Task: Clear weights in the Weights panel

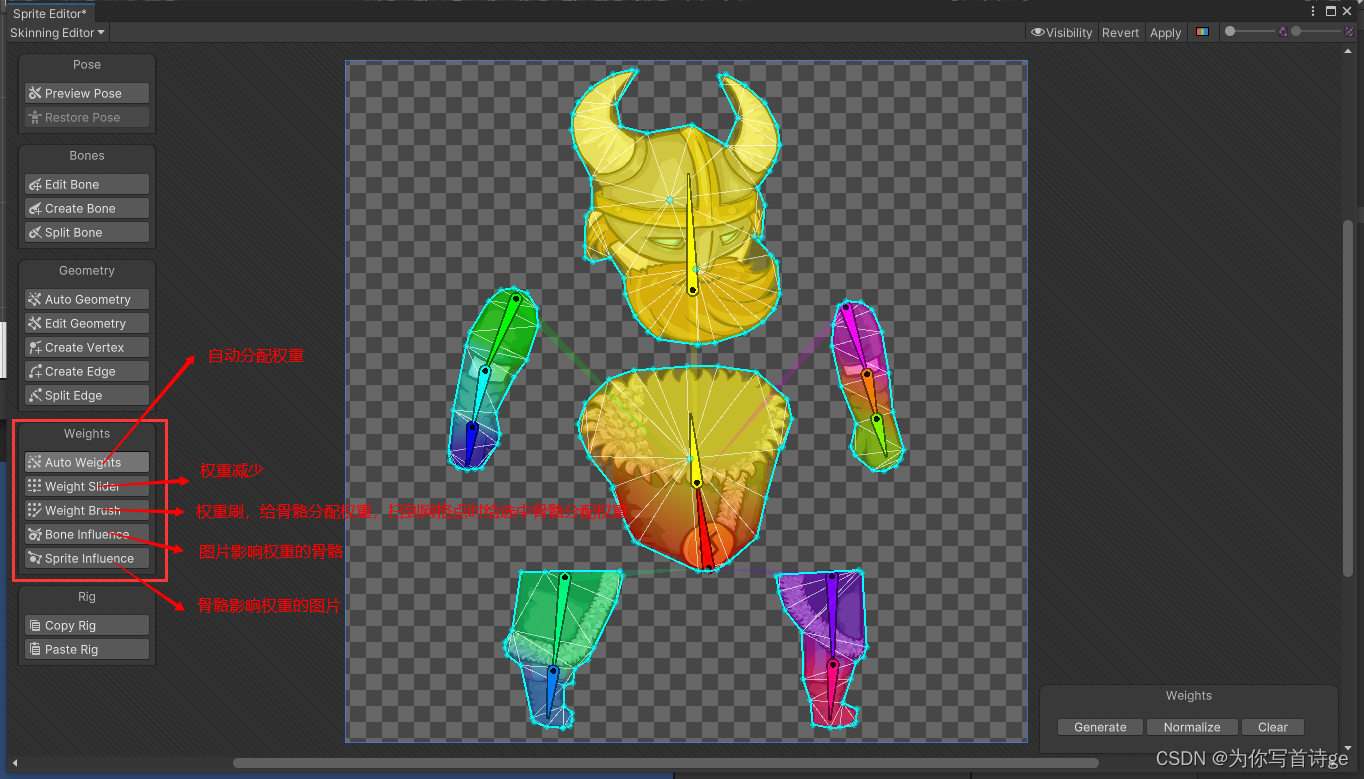Action: pyautogui.click(x=1273, y=727)
